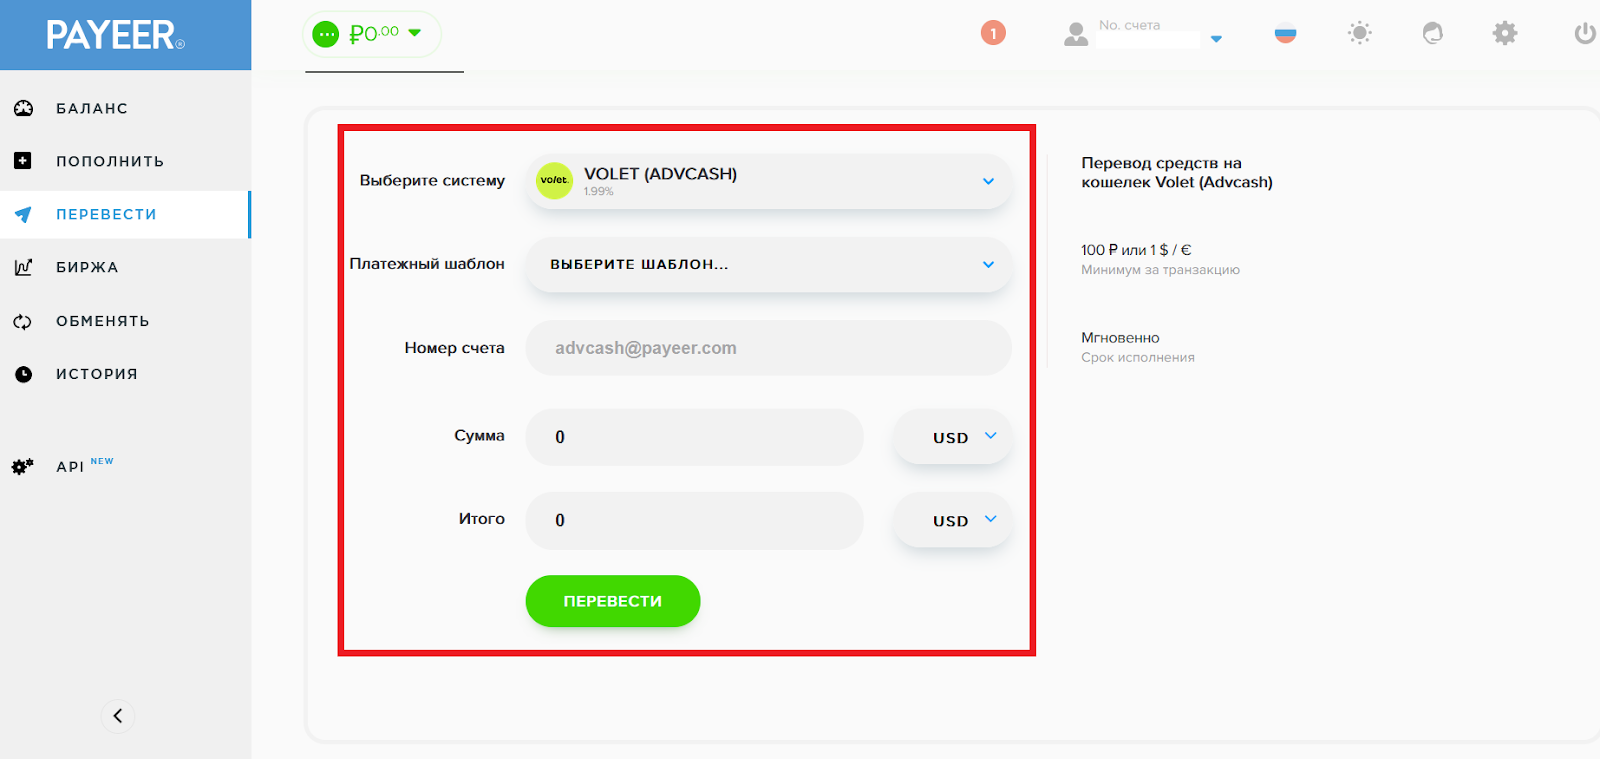Click the PAYEER logo
This screenshot has width=1600, height=759.
(115, 35)
